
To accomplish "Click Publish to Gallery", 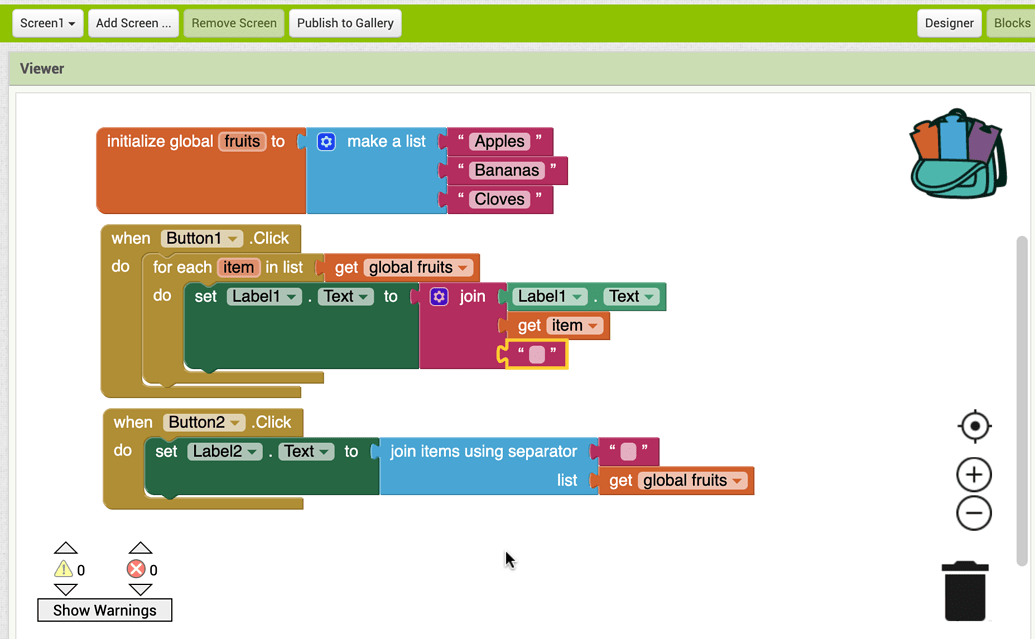I will point(344,22).
